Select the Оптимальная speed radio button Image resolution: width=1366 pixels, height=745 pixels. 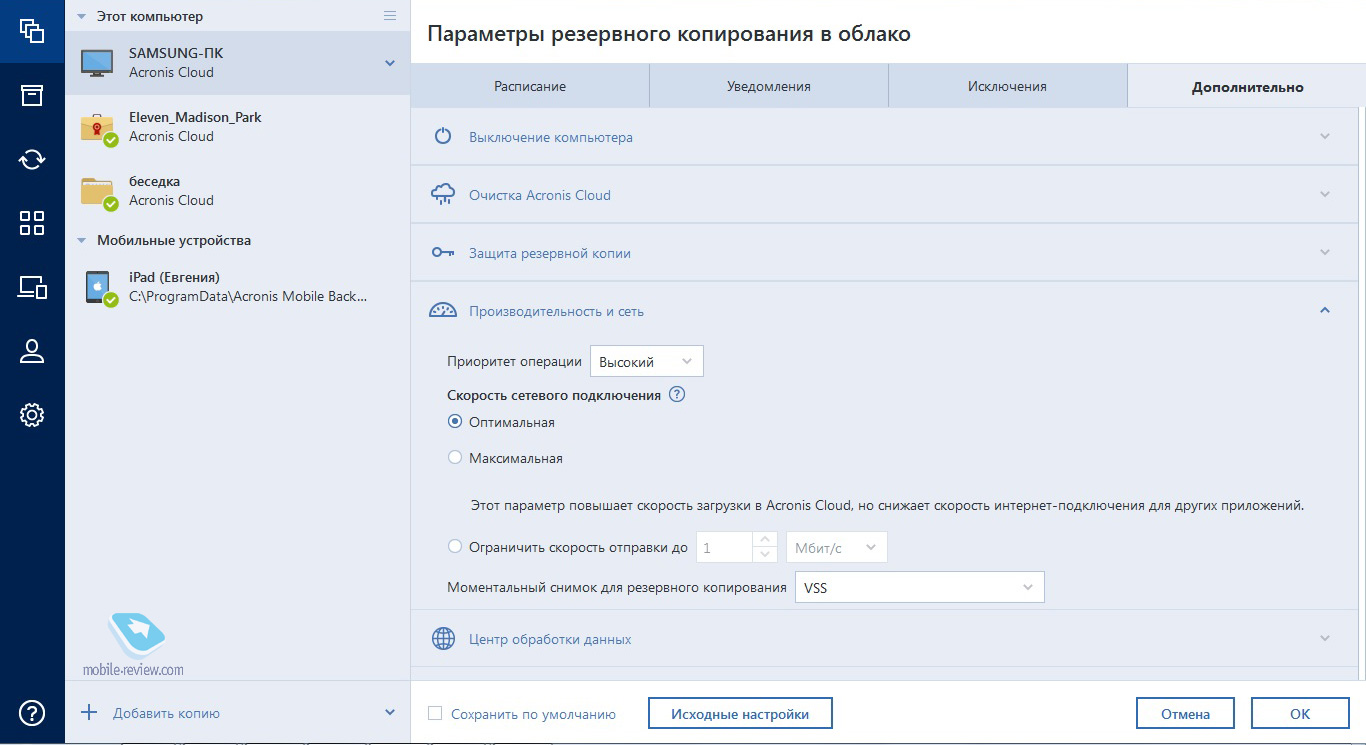coord(455,422)
